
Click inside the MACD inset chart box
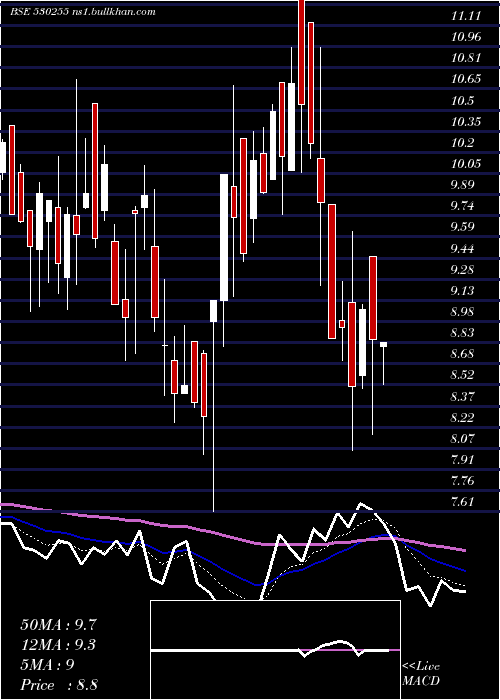pos(275,650)
